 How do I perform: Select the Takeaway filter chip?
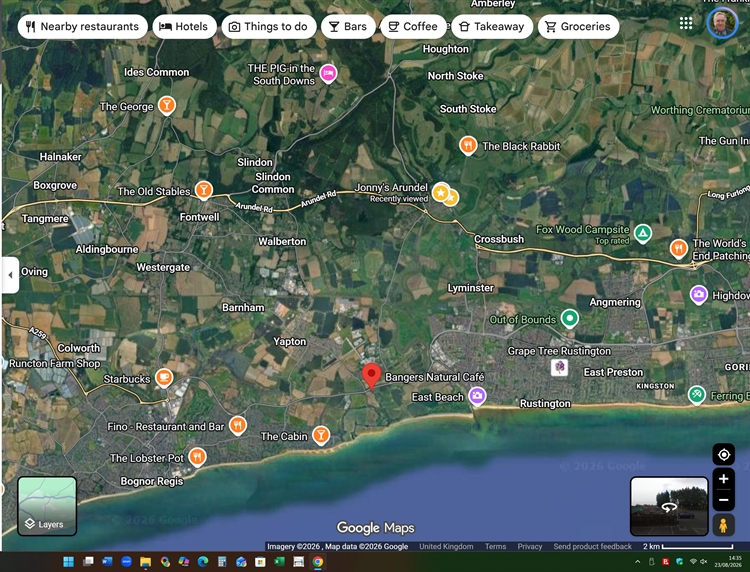[x=492, y=26]
